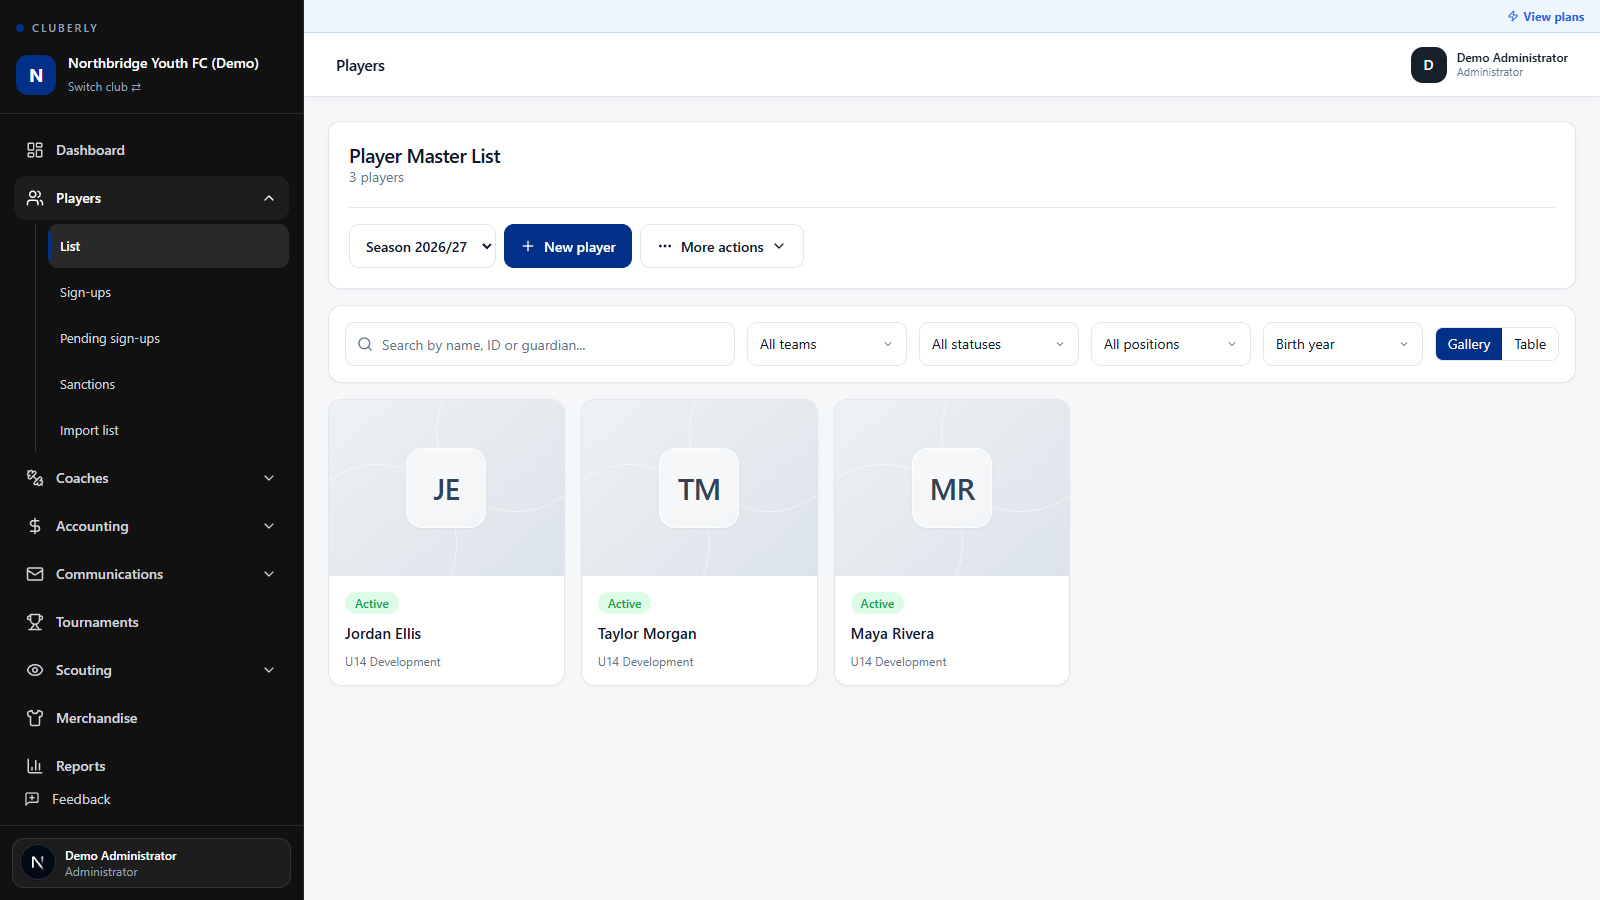Collapse the Players sidebar section
This screenshot has width=1600, height=900.
pos(269,198)
